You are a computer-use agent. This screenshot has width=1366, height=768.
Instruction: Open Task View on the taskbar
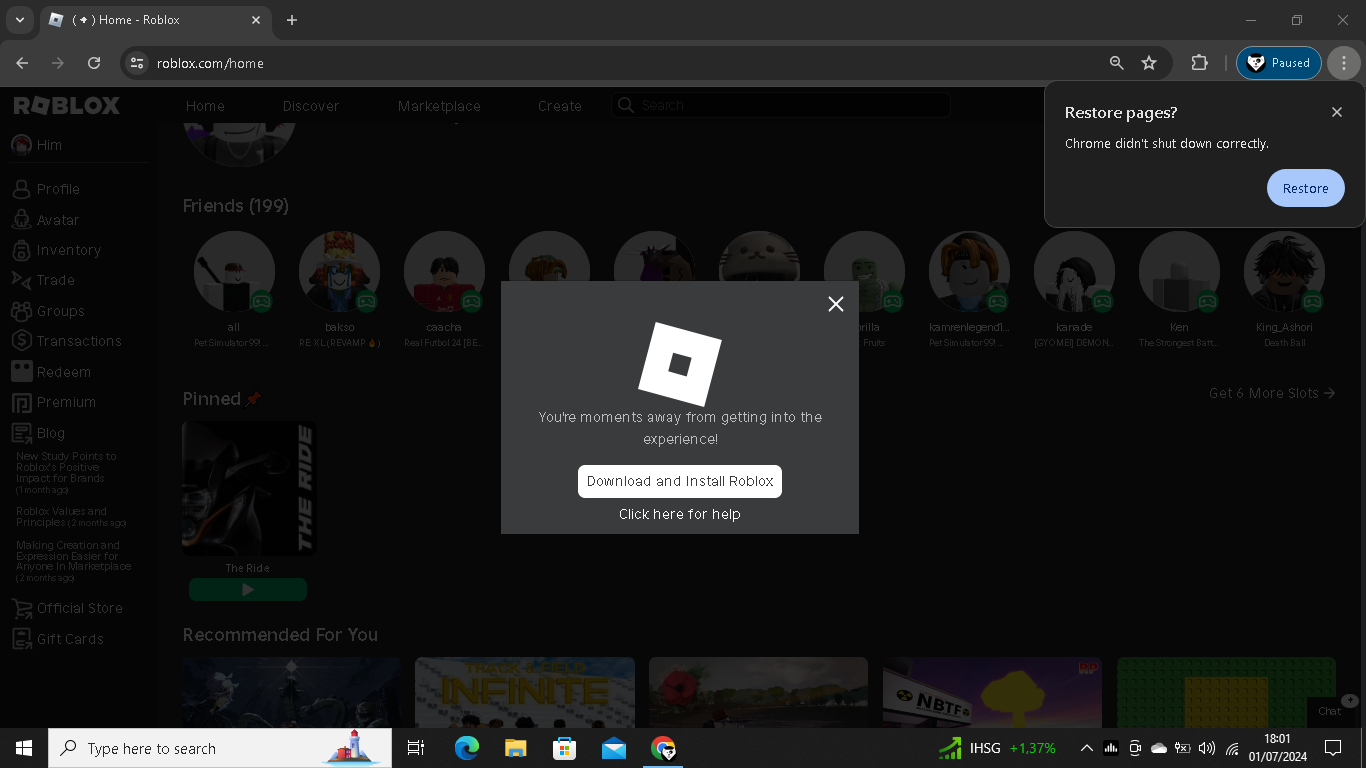pyautogui.click(x=416, y=748)
